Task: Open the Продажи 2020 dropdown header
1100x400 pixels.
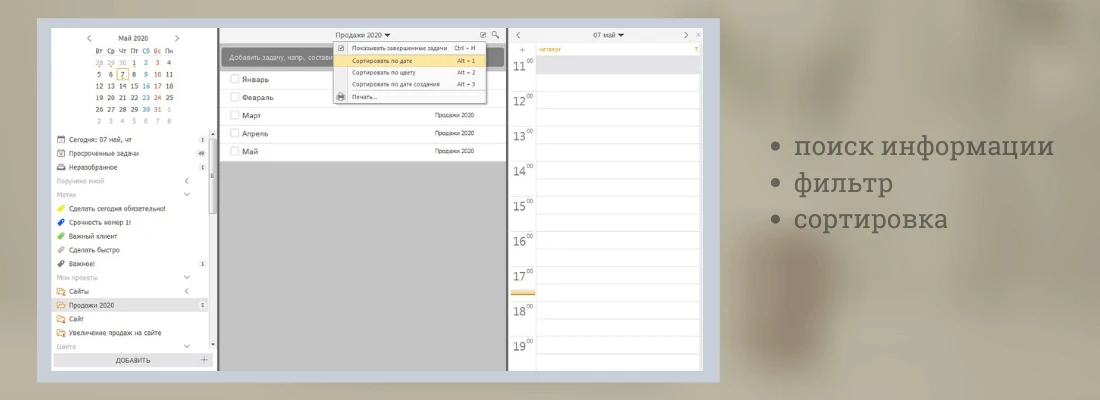Action: pyautogui.click(x=363, y=35)
